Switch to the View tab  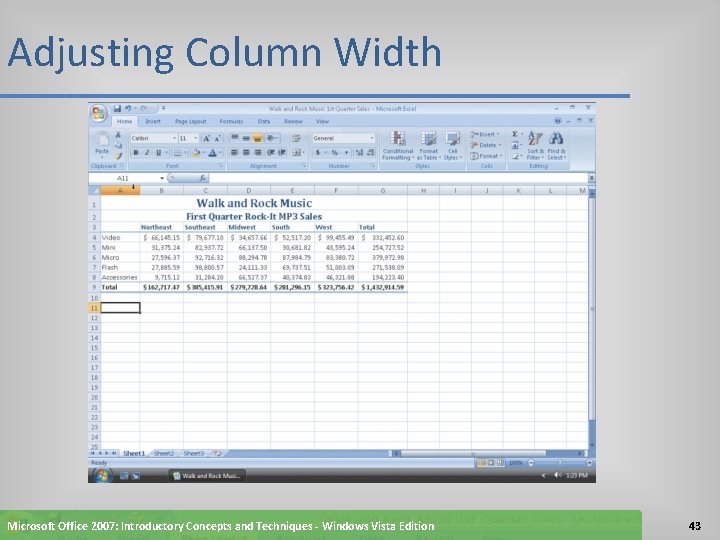click(x=322, y=121)
